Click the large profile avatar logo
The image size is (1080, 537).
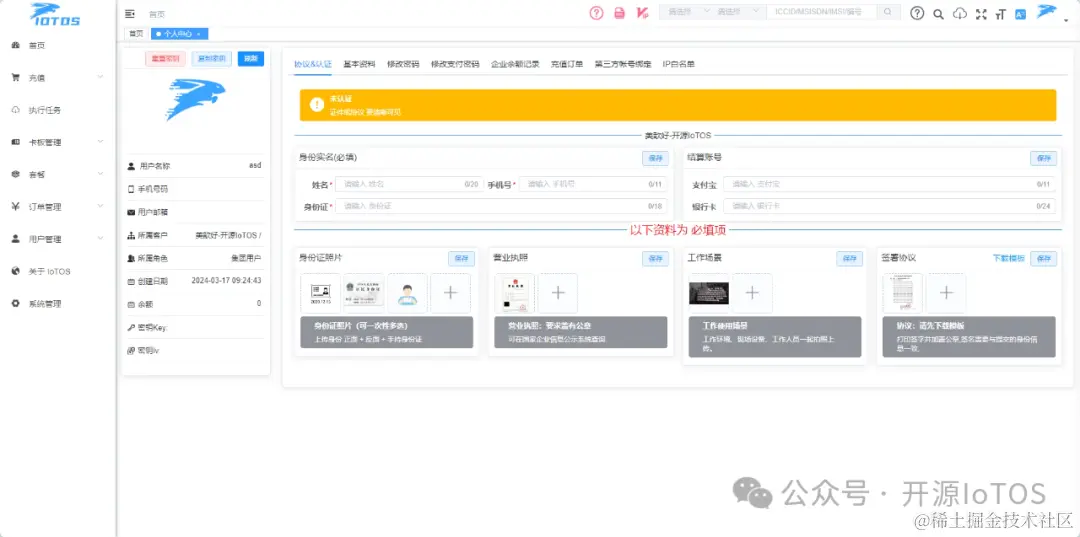tap(197, 99)
